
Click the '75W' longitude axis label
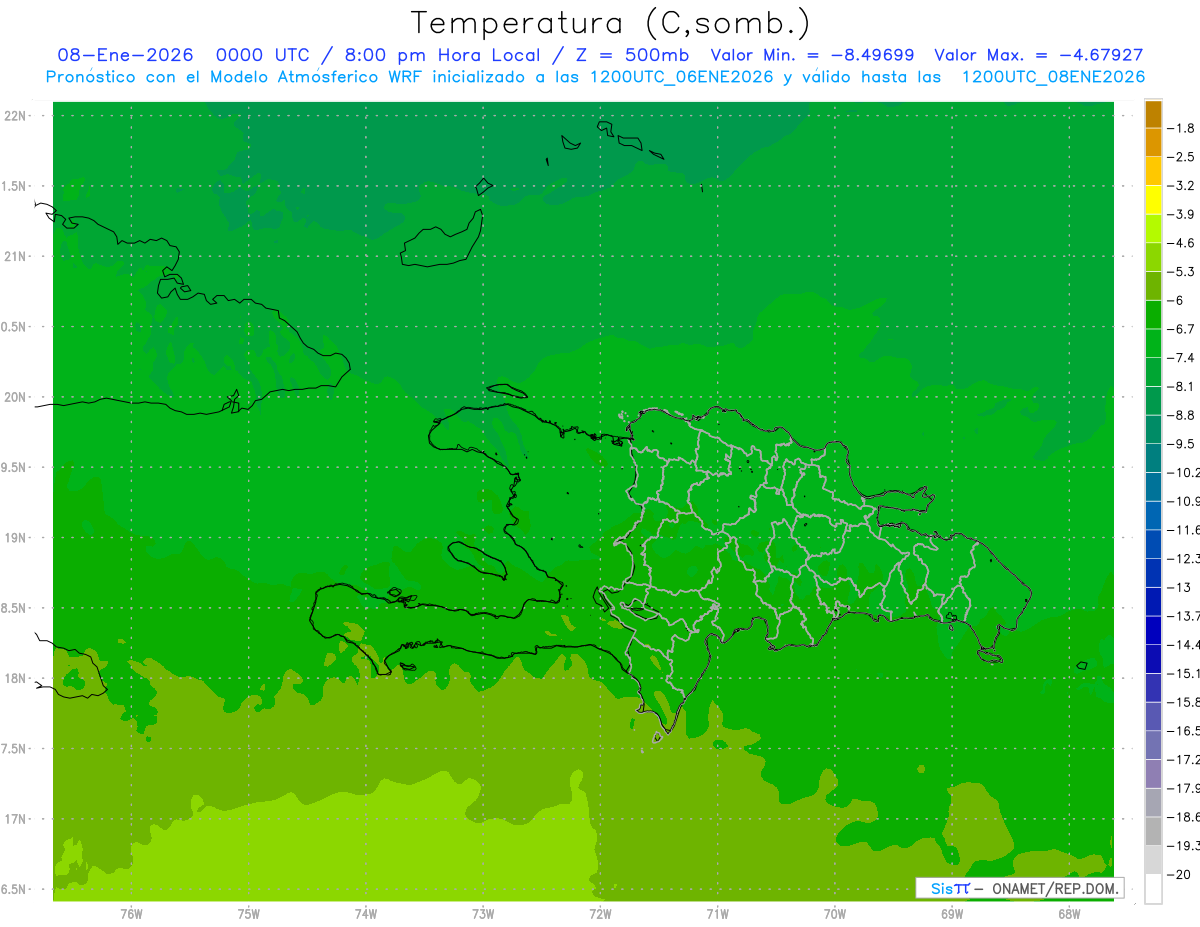click(249, 913)
